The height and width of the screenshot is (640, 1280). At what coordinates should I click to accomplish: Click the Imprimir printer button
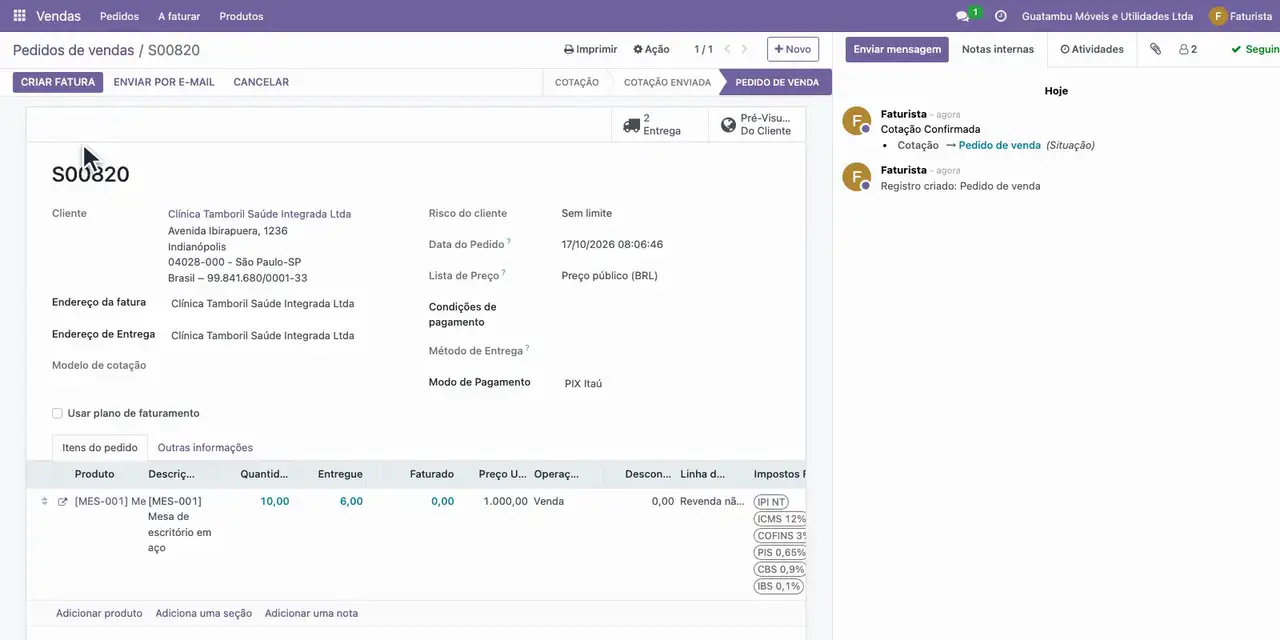coord(590,49)
